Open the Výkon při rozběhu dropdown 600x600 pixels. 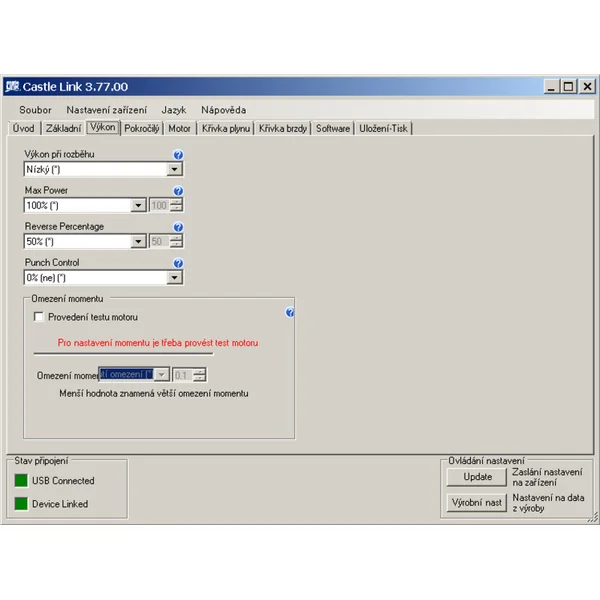(x=175, y=170)
